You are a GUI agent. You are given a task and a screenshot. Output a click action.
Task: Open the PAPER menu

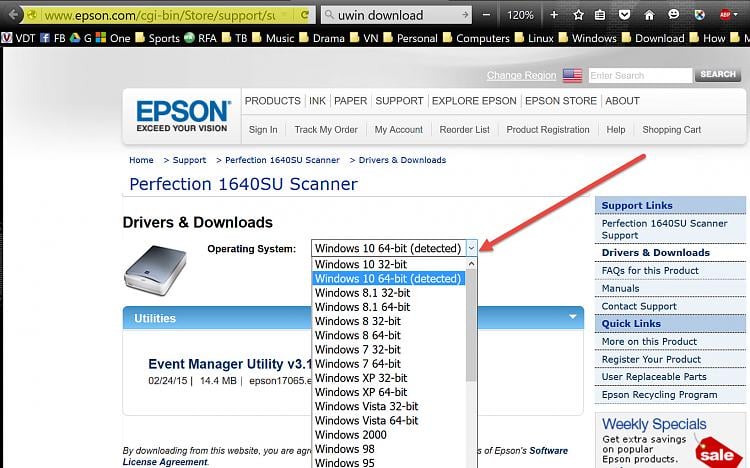tap(351, 101)
